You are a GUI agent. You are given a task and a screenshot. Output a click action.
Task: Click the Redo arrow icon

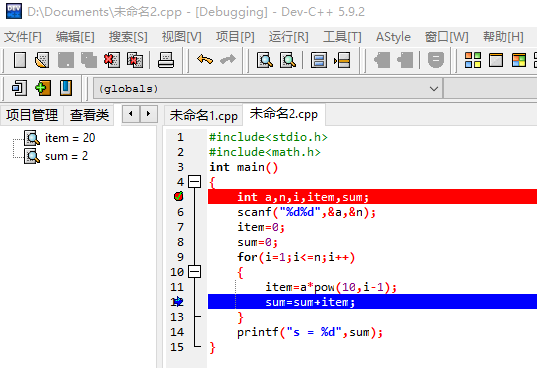coord(228,60)
